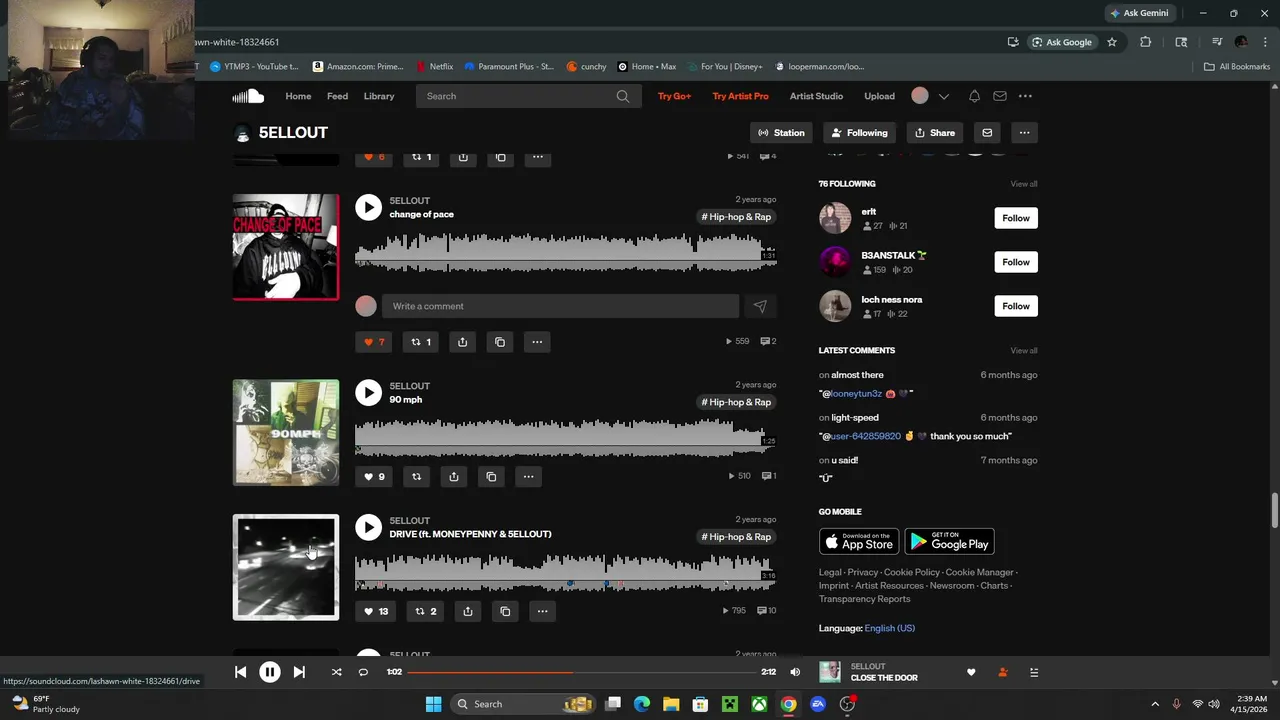Copy link for DRIVE track
1280x720 pixels.
coord(505,612)
